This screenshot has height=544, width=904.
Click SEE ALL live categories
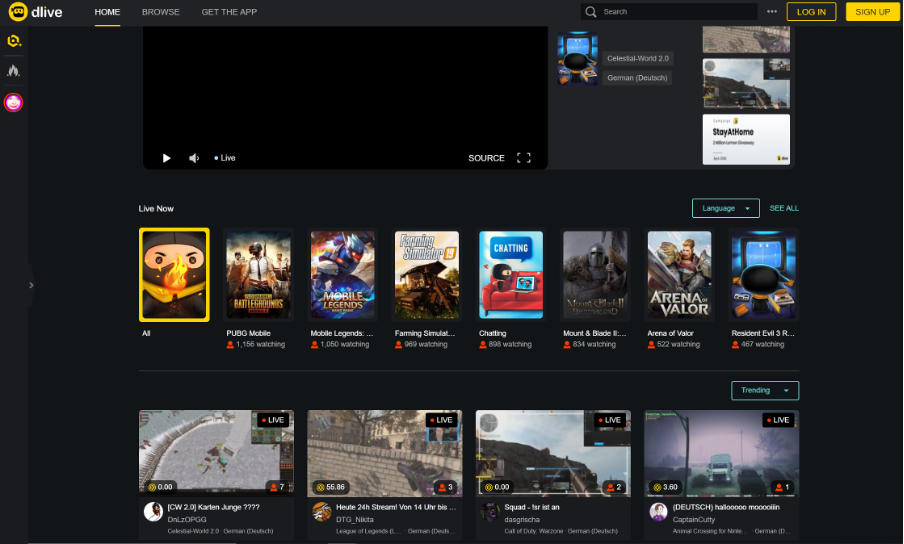784,208
